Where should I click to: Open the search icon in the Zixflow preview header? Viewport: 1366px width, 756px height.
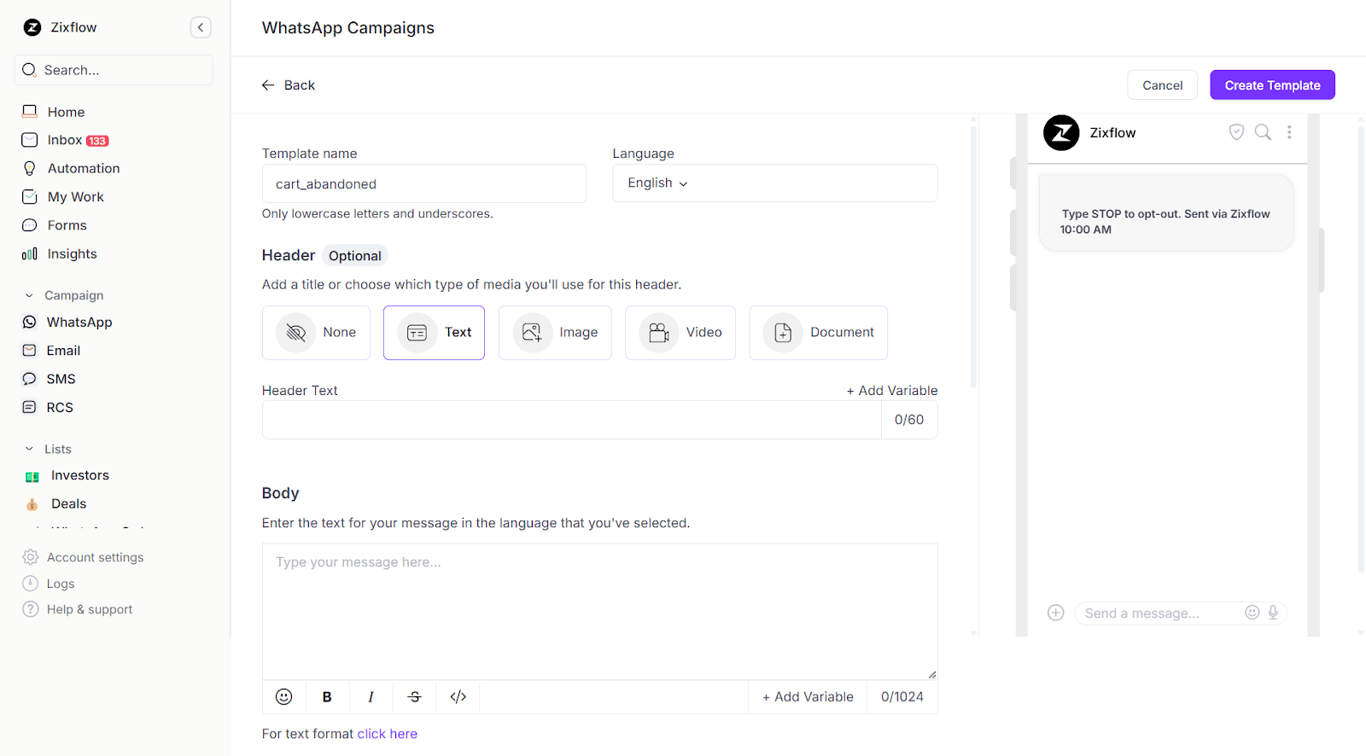tap(1262, 131)
